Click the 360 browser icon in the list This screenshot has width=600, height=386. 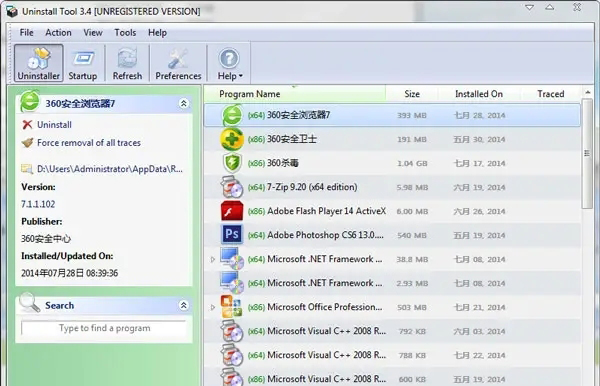pos(232,115)
